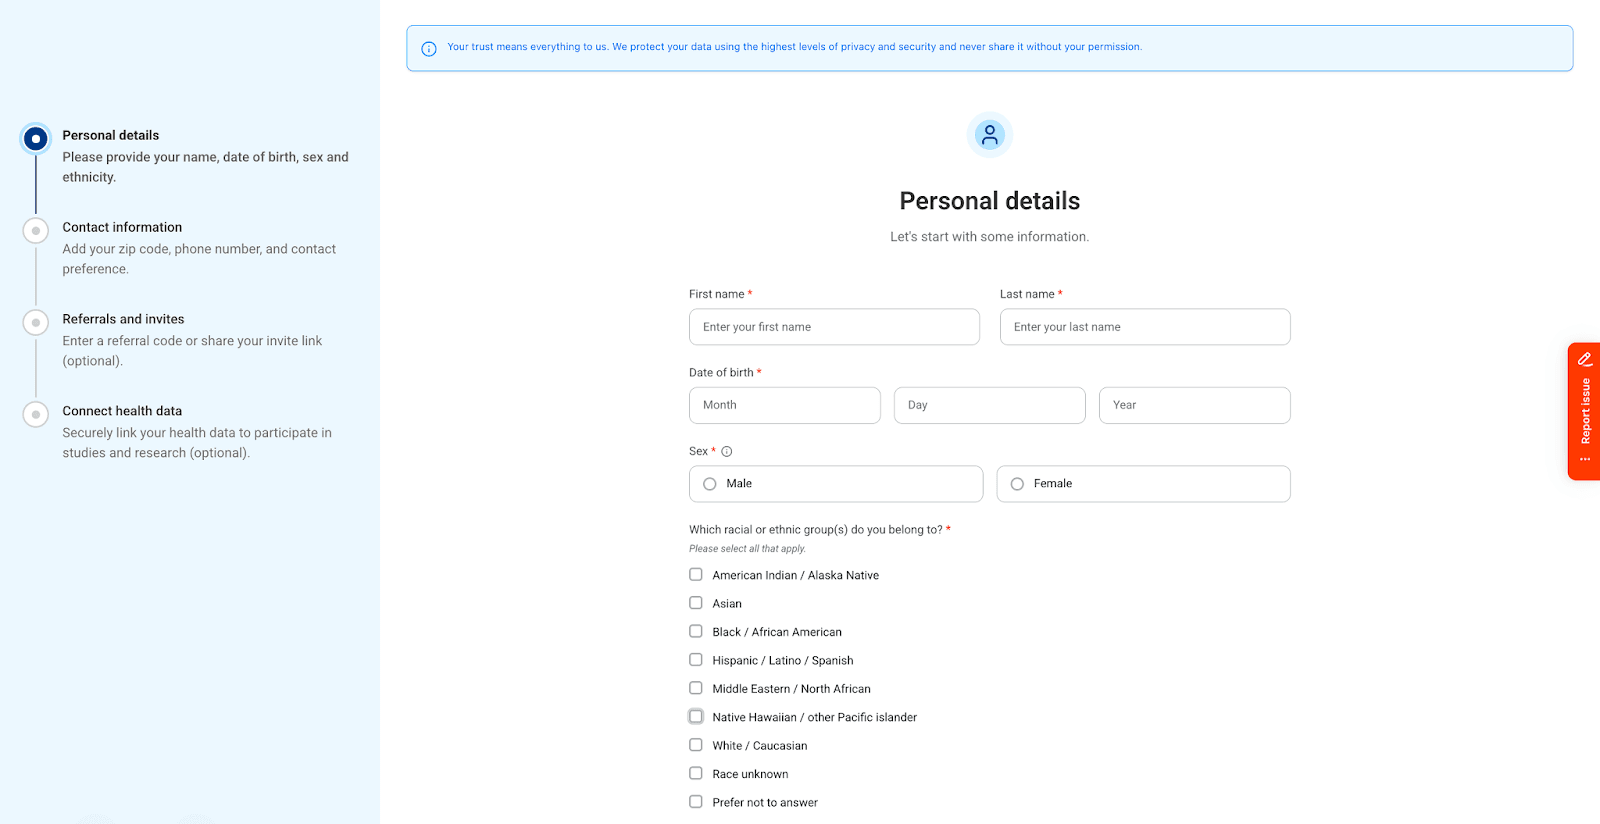Check the American Indian / Alaska Native checkbox

coord(695,574)
